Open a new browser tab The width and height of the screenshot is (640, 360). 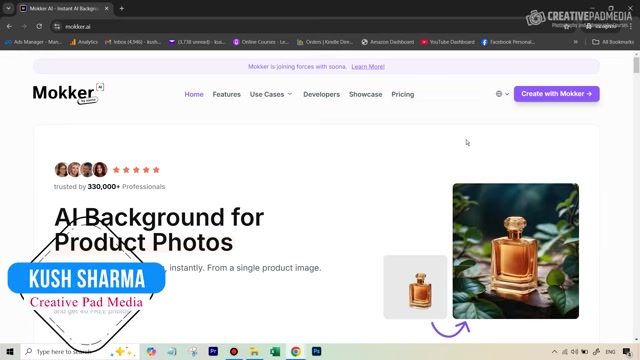pos(122,8)
